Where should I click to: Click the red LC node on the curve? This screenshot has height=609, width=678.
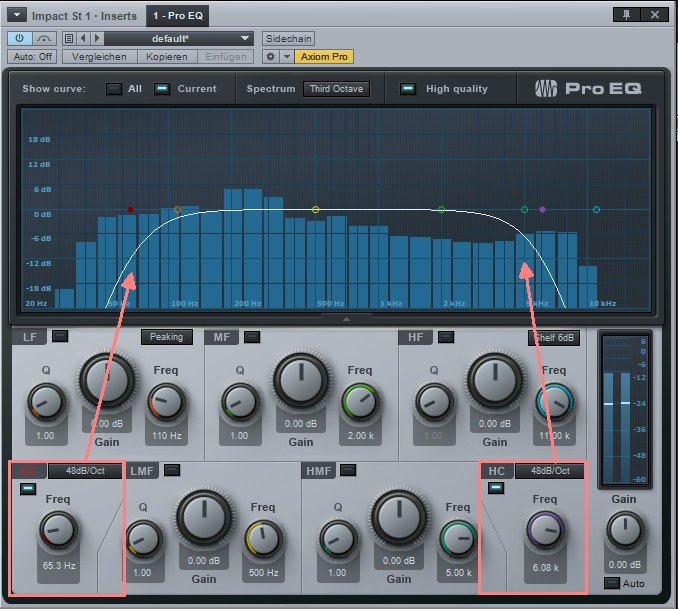[x=130, y=210]
